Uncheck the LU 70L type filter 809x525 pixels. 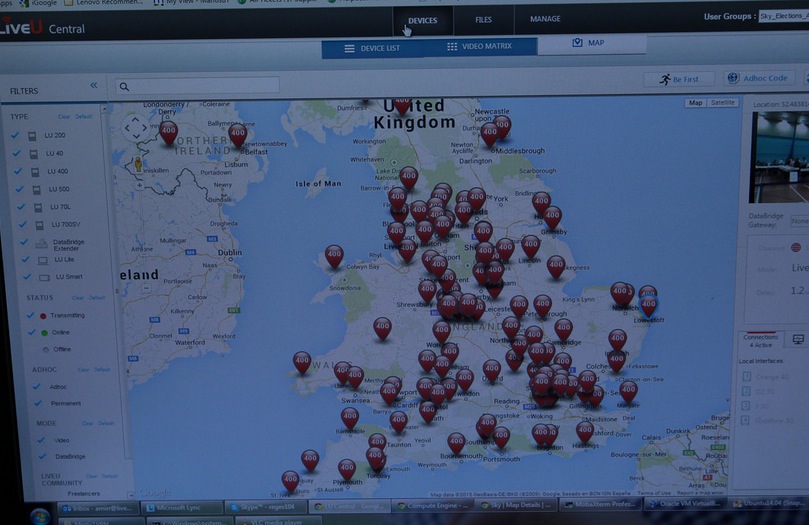21,206
